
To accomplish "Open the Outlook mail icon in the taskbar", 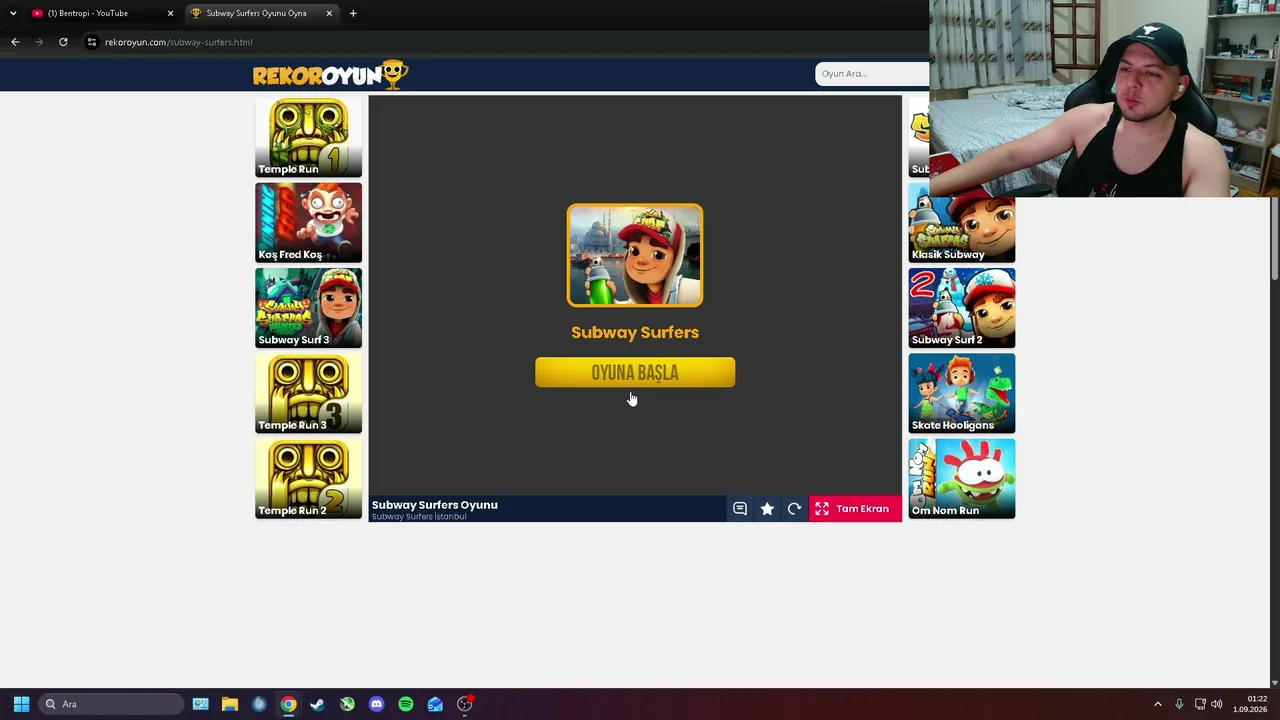I will pos(435,704).
